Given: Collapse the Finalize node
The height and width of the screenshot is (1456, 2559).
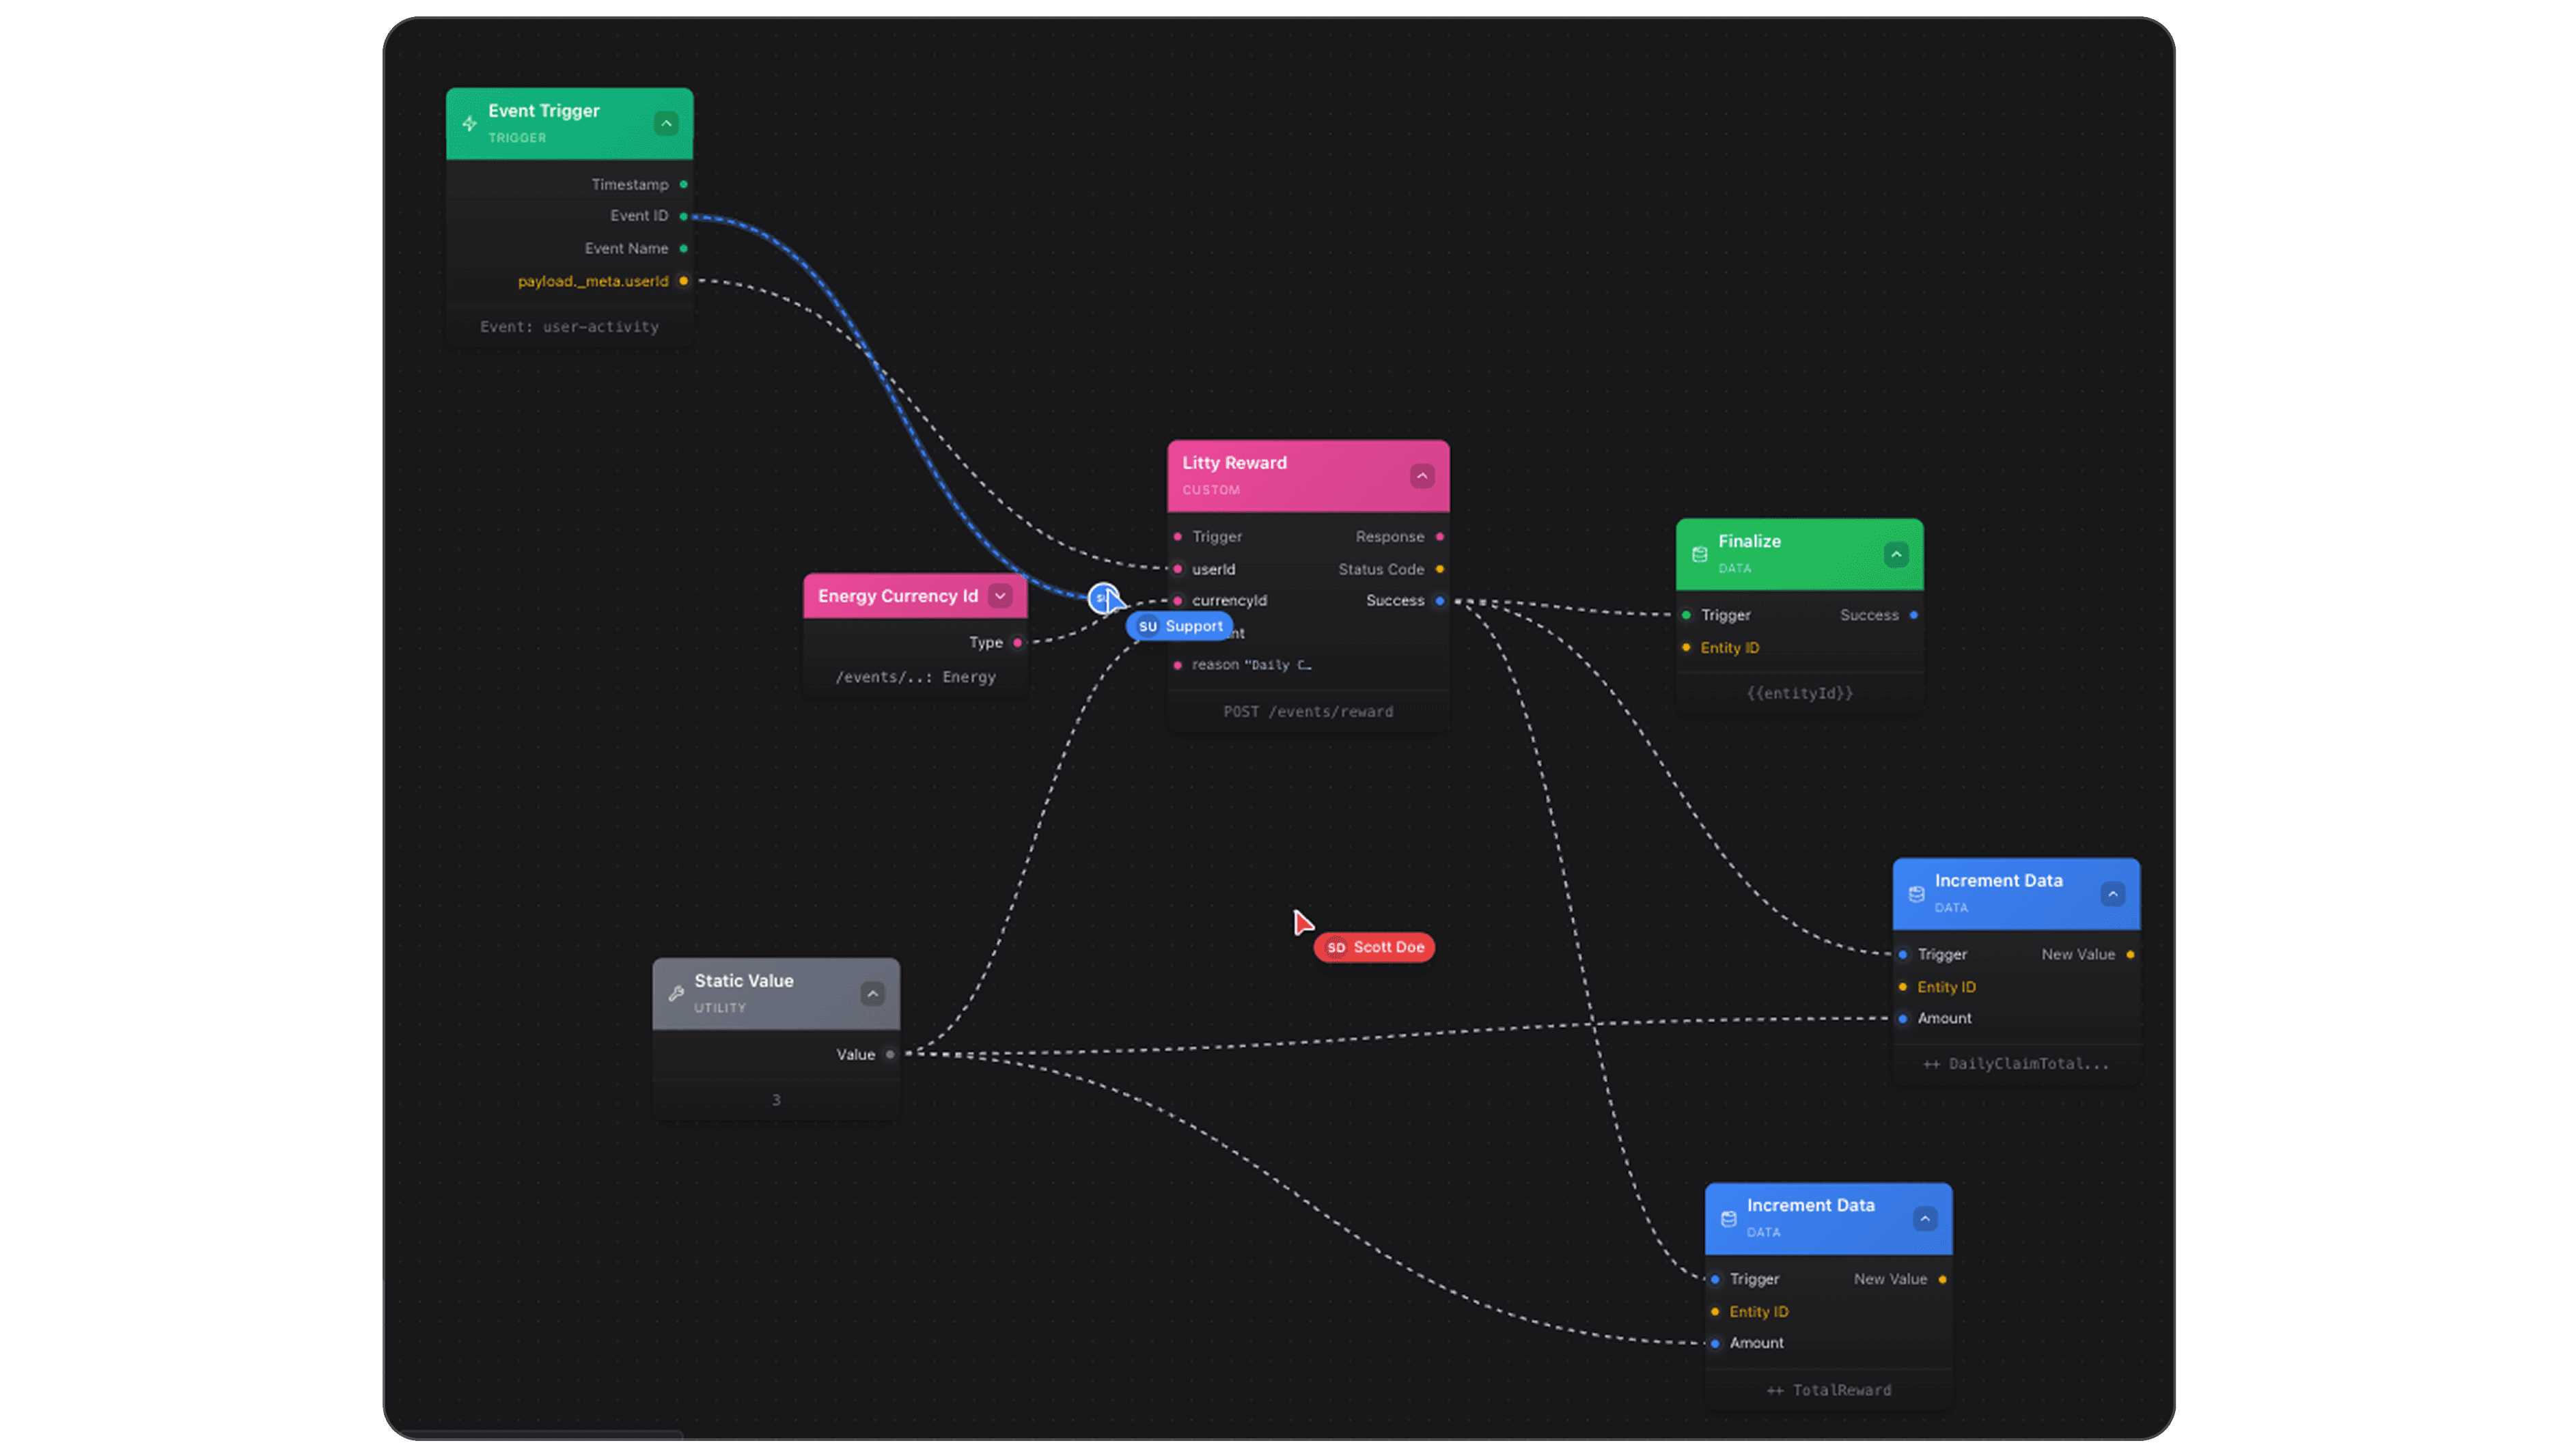Looking at the screenshot, I should coord(1895,554).
